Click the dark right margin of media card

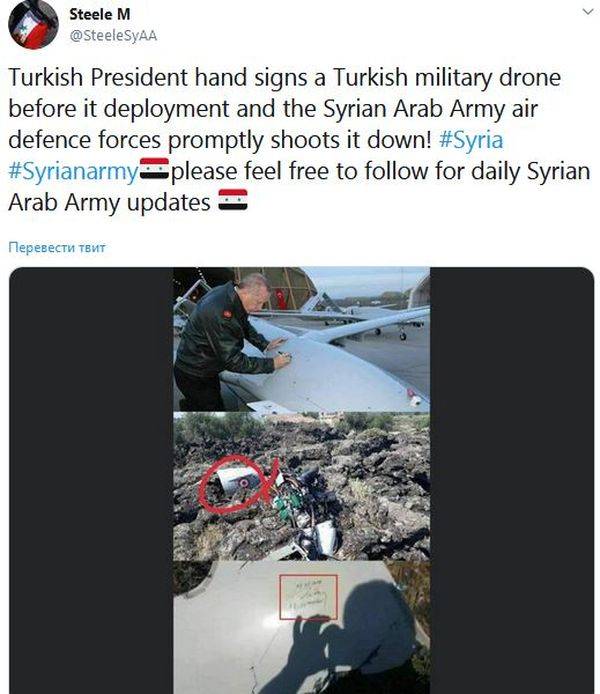coord(512,480)
